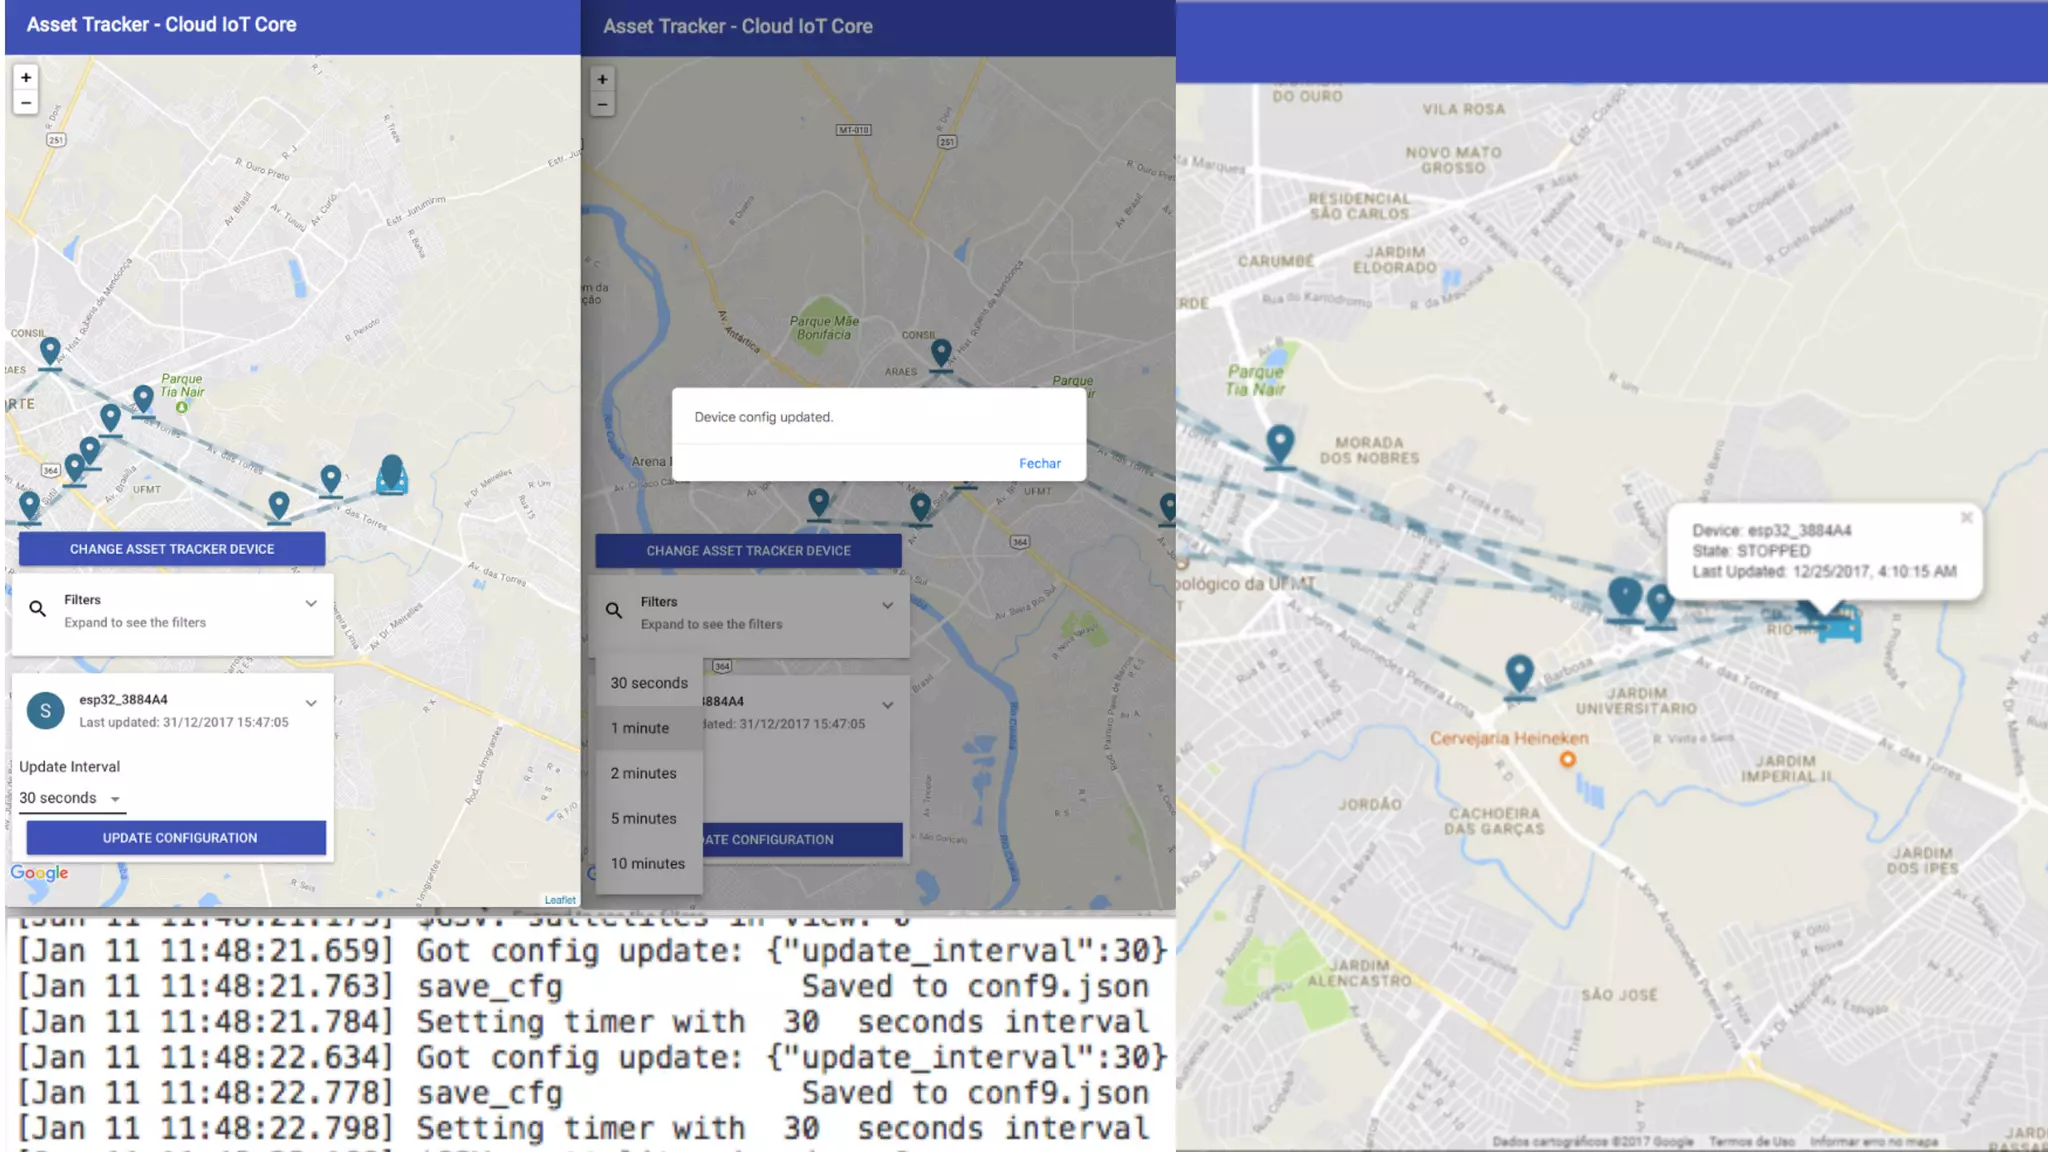
Task: Expand the Filters panel in left view
Action: pyautogui.click(x=311, y=604)
